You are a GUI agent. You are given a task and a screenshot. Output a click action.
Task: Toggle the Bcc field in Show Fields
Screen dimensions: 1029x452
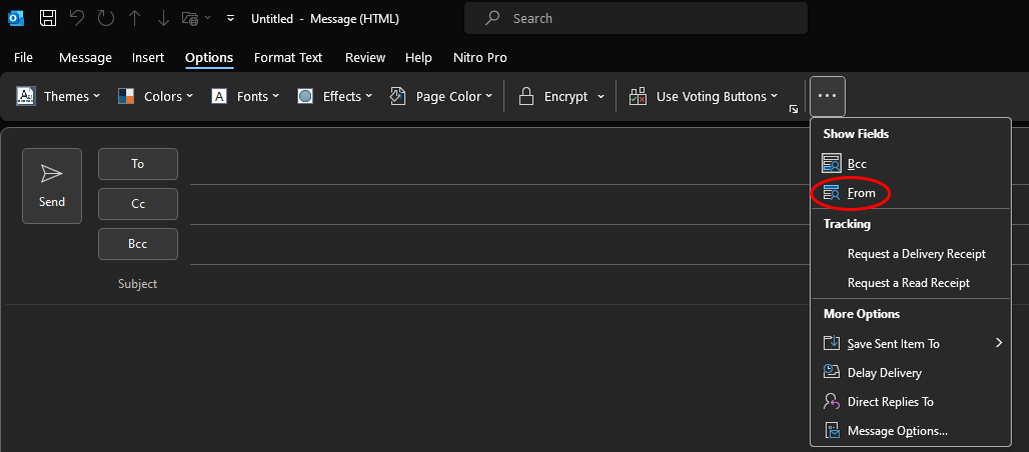[856, 163]
